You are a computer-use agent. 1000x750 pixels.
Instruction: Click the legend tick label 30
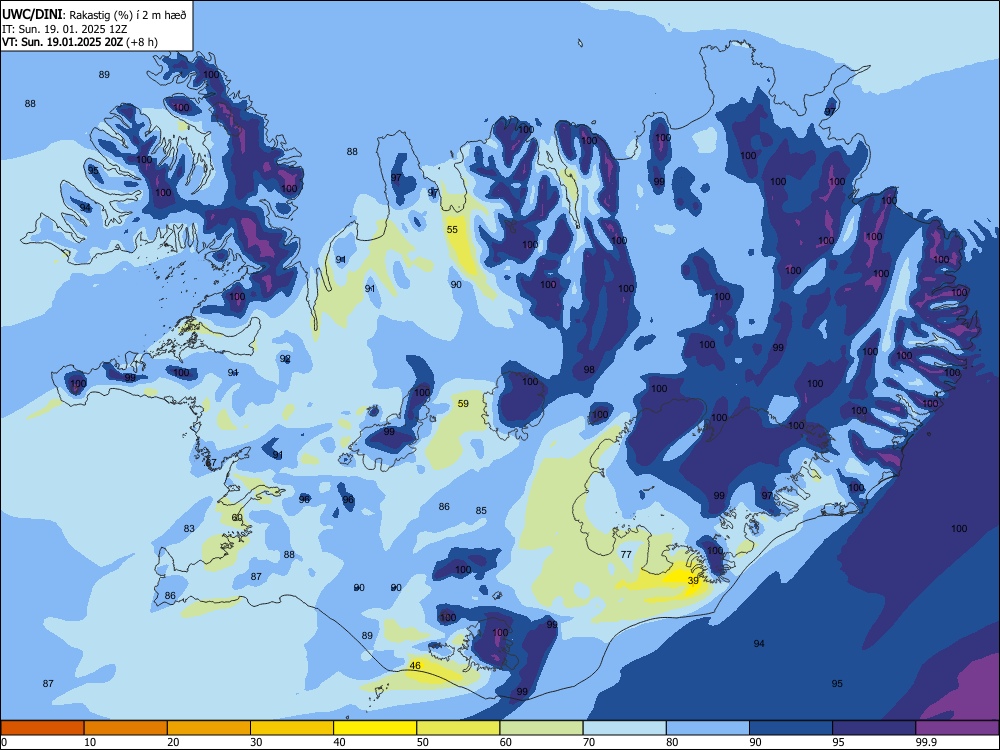point(256,742)
